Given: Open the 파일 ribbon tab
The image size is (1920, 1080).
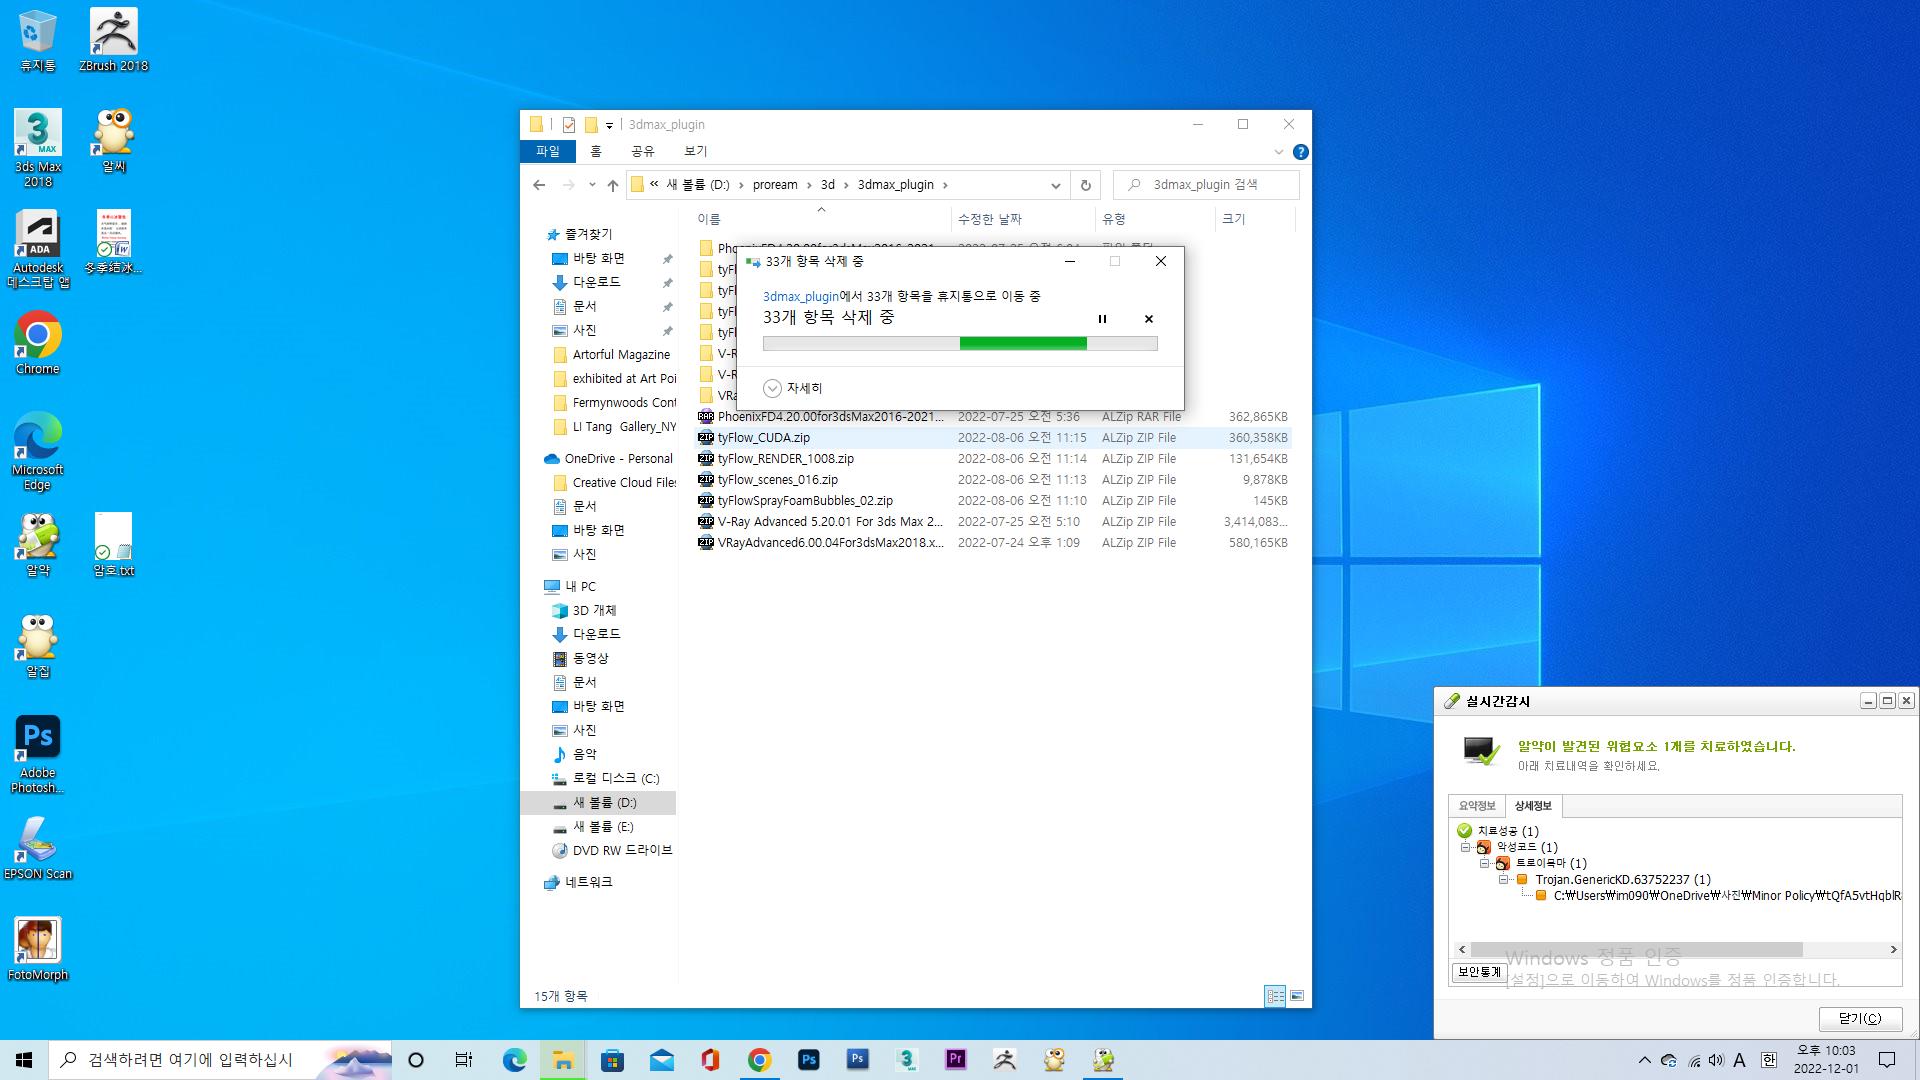Looking at the screenshot, I should tap(548, 151).
